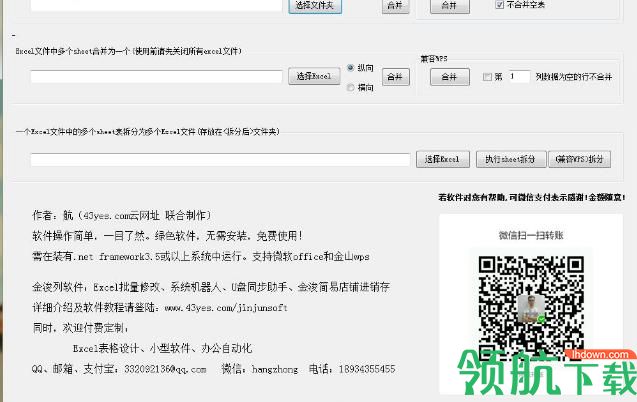Image resolution: width=637 pixels, height=402 pixels.
Task: Click the www.43yes.com/jinjunsoft address text
Action: 226,308
